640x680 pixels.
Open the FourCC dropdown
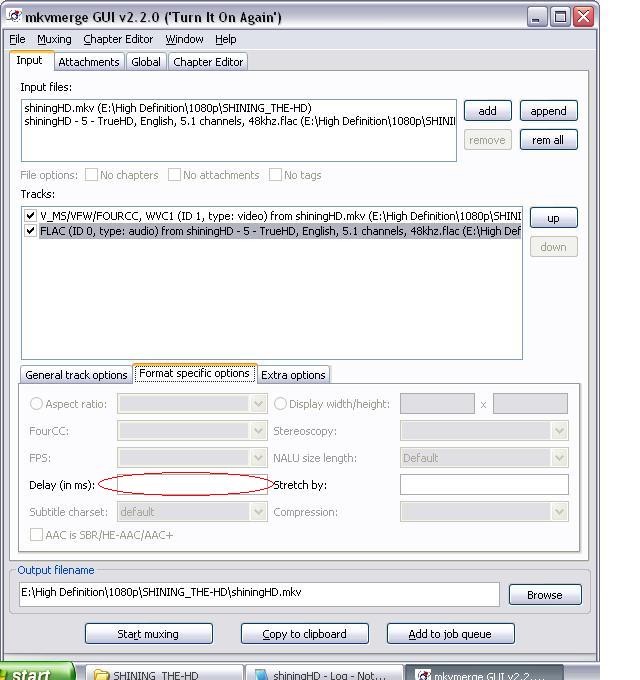(192, 431)
